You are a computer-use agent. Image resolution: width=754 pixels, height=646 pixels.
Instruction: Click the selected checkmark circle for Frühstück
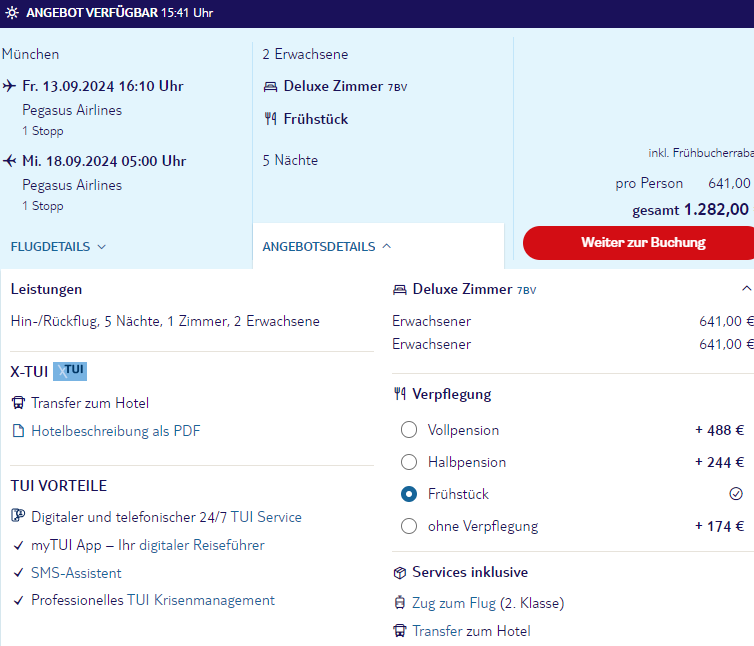(x=736, y=494)
